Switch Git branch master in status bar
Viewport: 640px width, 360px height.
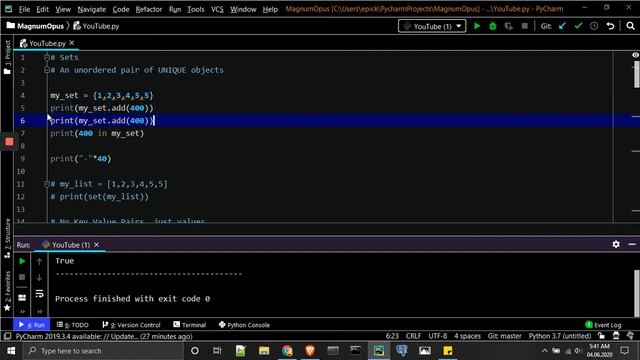point(504,336)
